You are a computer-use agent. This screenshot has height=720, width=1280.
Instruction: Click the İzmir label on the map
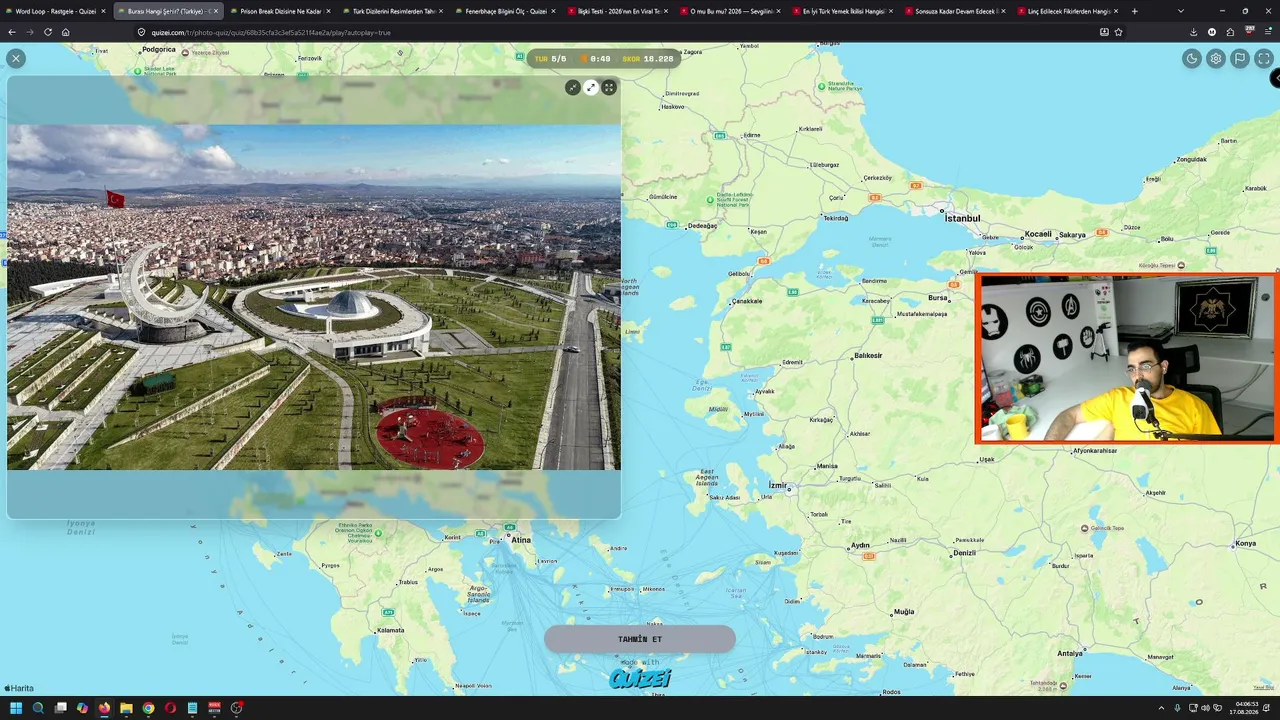(777, 485)
